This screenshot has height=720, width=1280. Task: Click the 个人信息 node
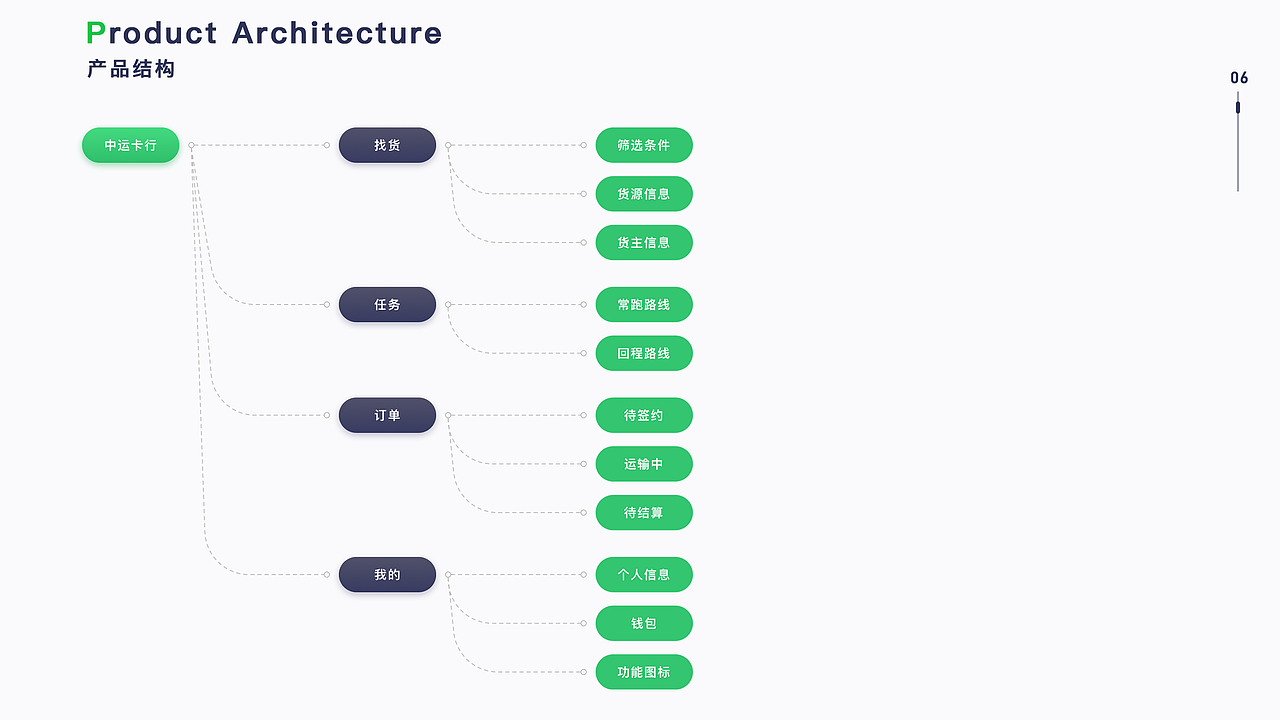click(x=643, y=575)
